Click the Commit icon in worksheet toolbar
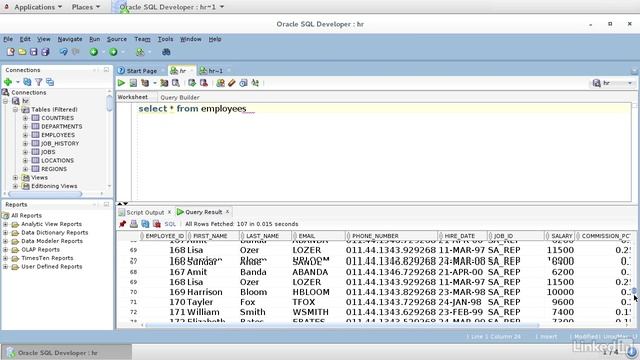 click(192, 83)
